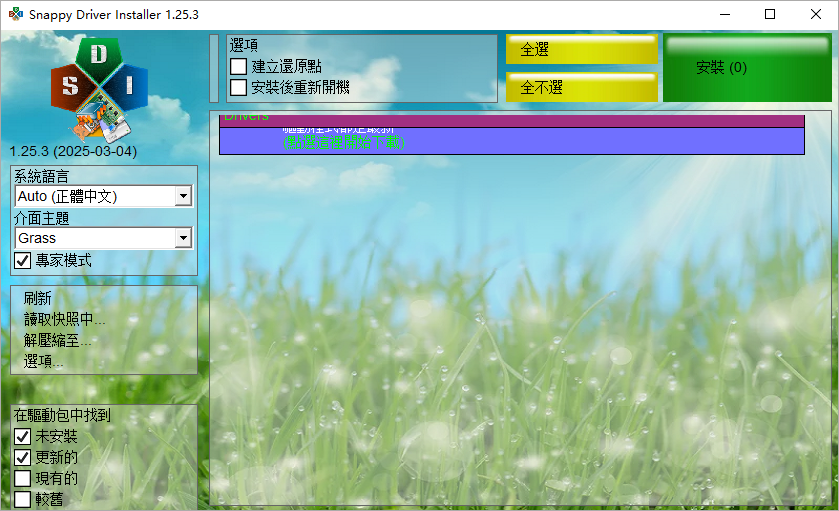This screenshot has width=839, height=511.
Task: Enable 建立還原點 checkbox
Action: click(x=238, y=66)
